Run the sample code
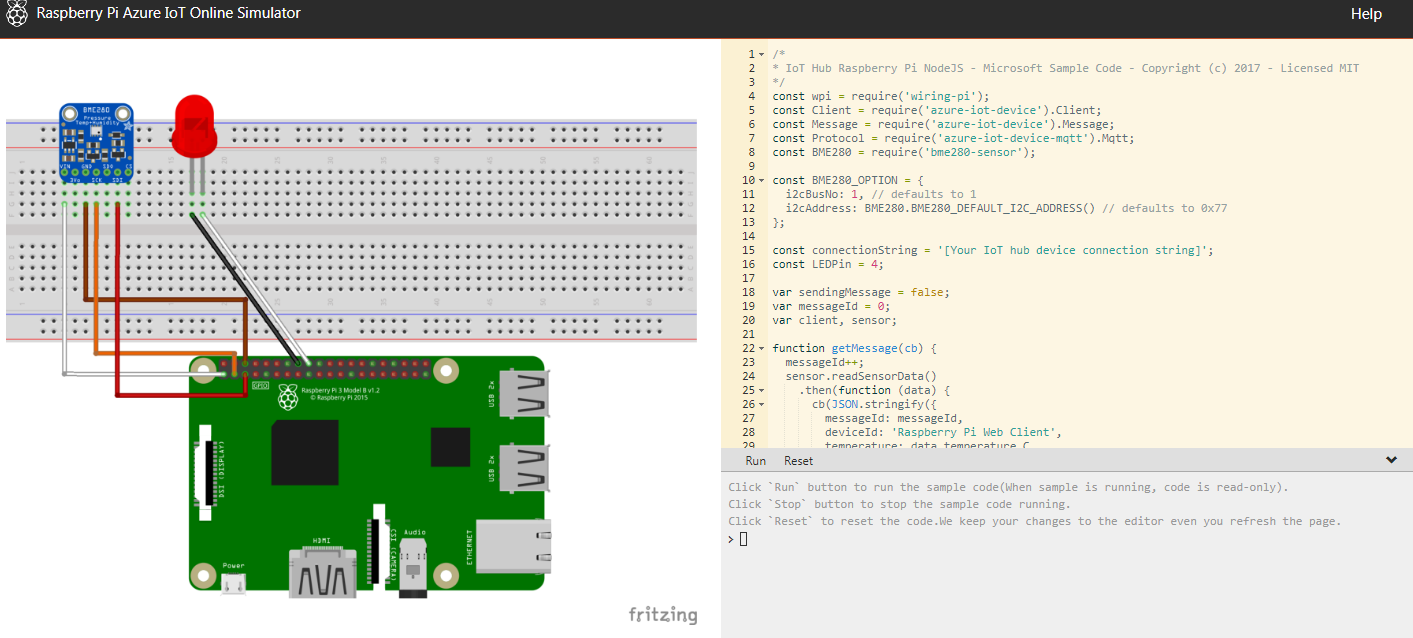Viewport: 1413px width, 638px height. tap(756, 461)
